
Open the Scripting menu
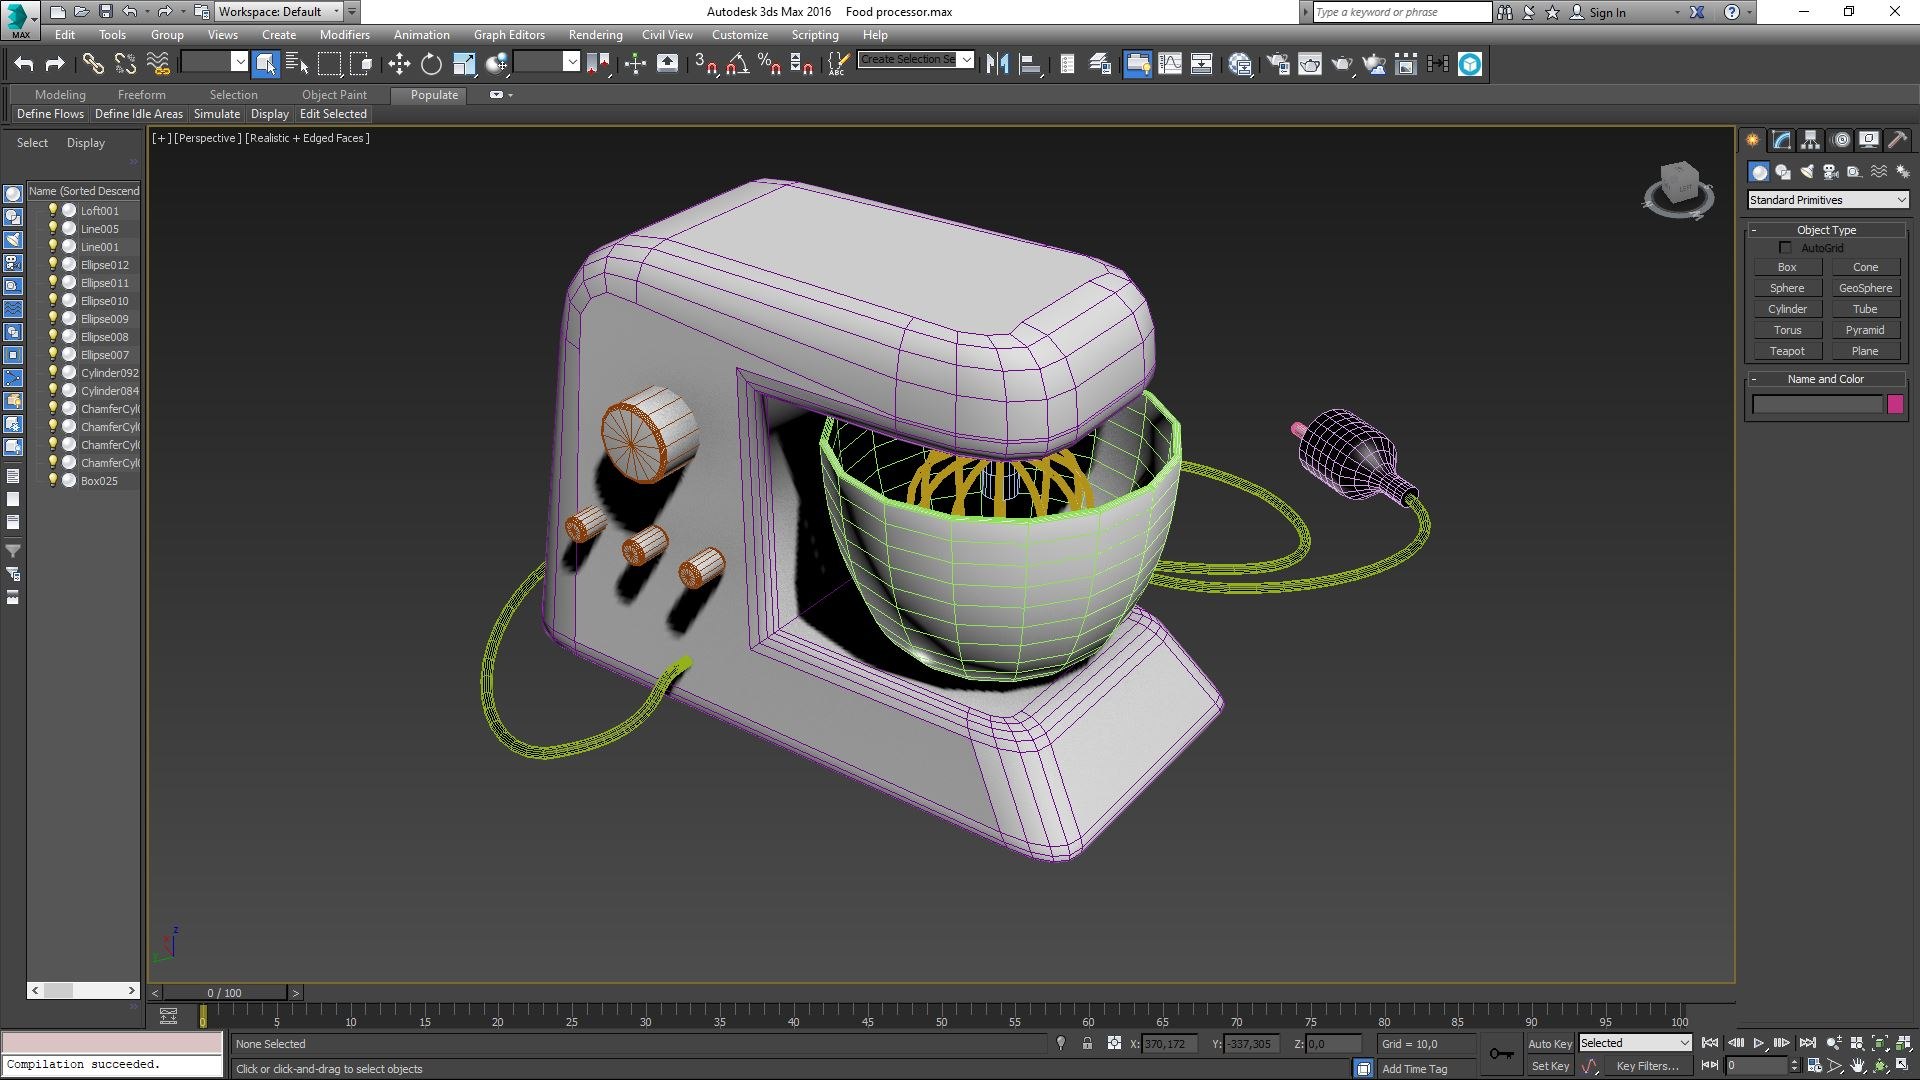[815, 35]
